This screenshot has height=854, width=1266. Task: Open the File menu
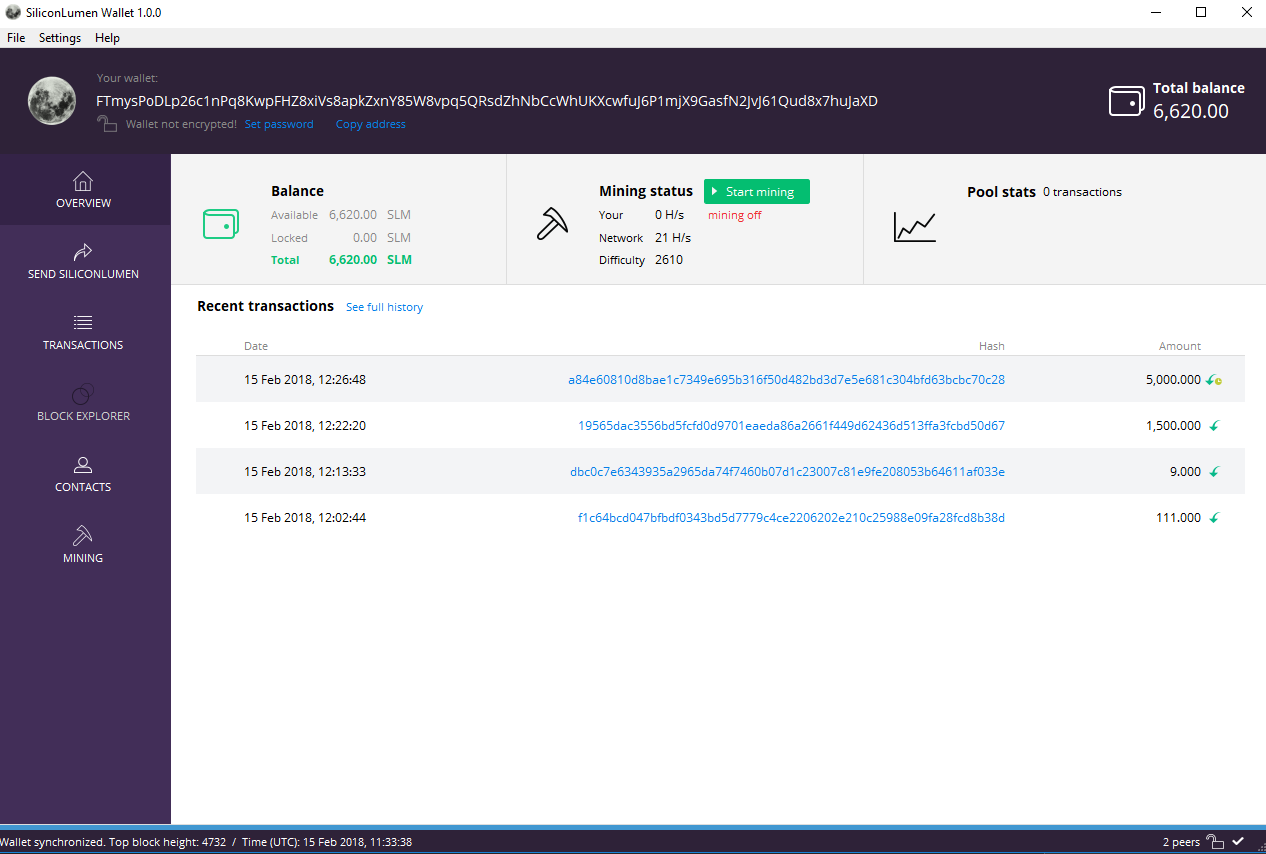click(x=16, y=37)
